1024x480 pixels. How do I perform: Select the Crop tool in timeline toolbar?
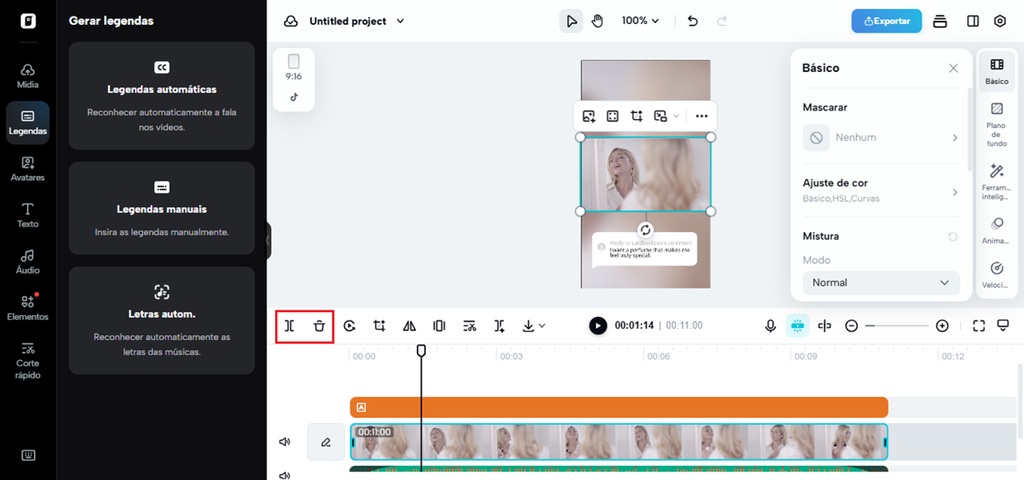(x=380, y=326)
